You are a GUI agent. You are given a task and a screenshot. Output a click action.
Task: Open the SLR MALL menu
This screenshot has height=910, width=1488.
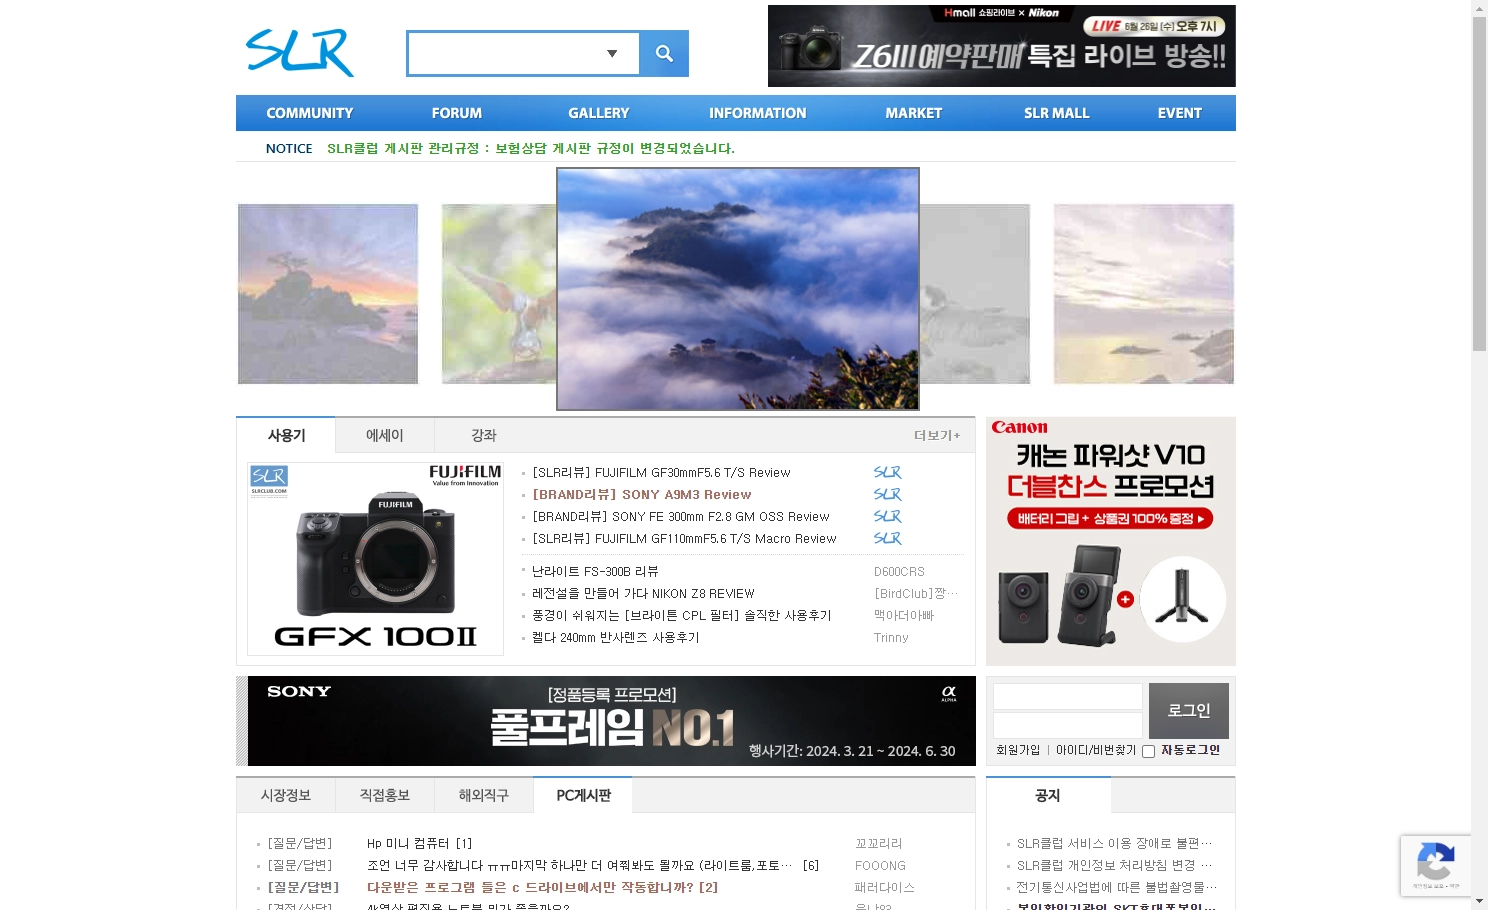(1057, 113)
